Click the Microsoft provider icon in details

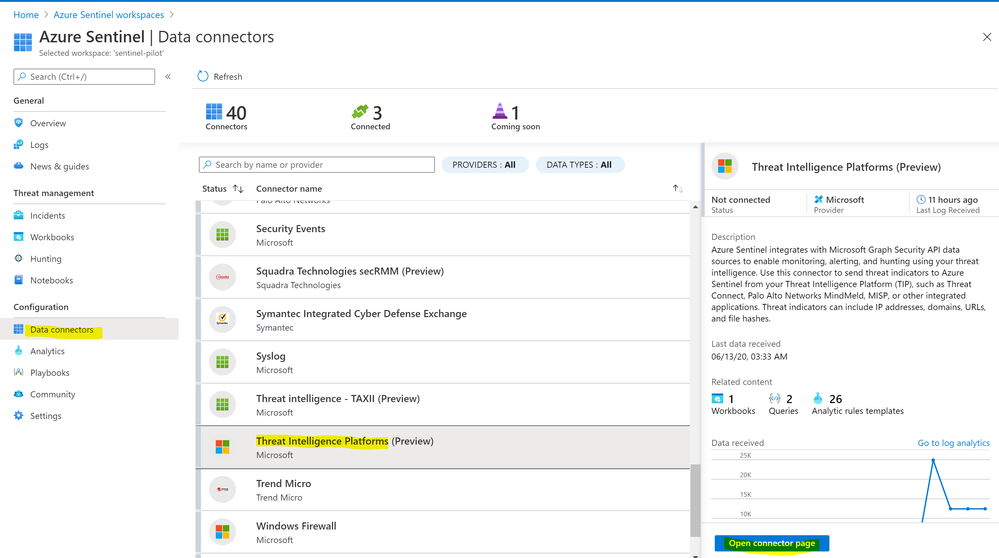[x=819, y=199]
